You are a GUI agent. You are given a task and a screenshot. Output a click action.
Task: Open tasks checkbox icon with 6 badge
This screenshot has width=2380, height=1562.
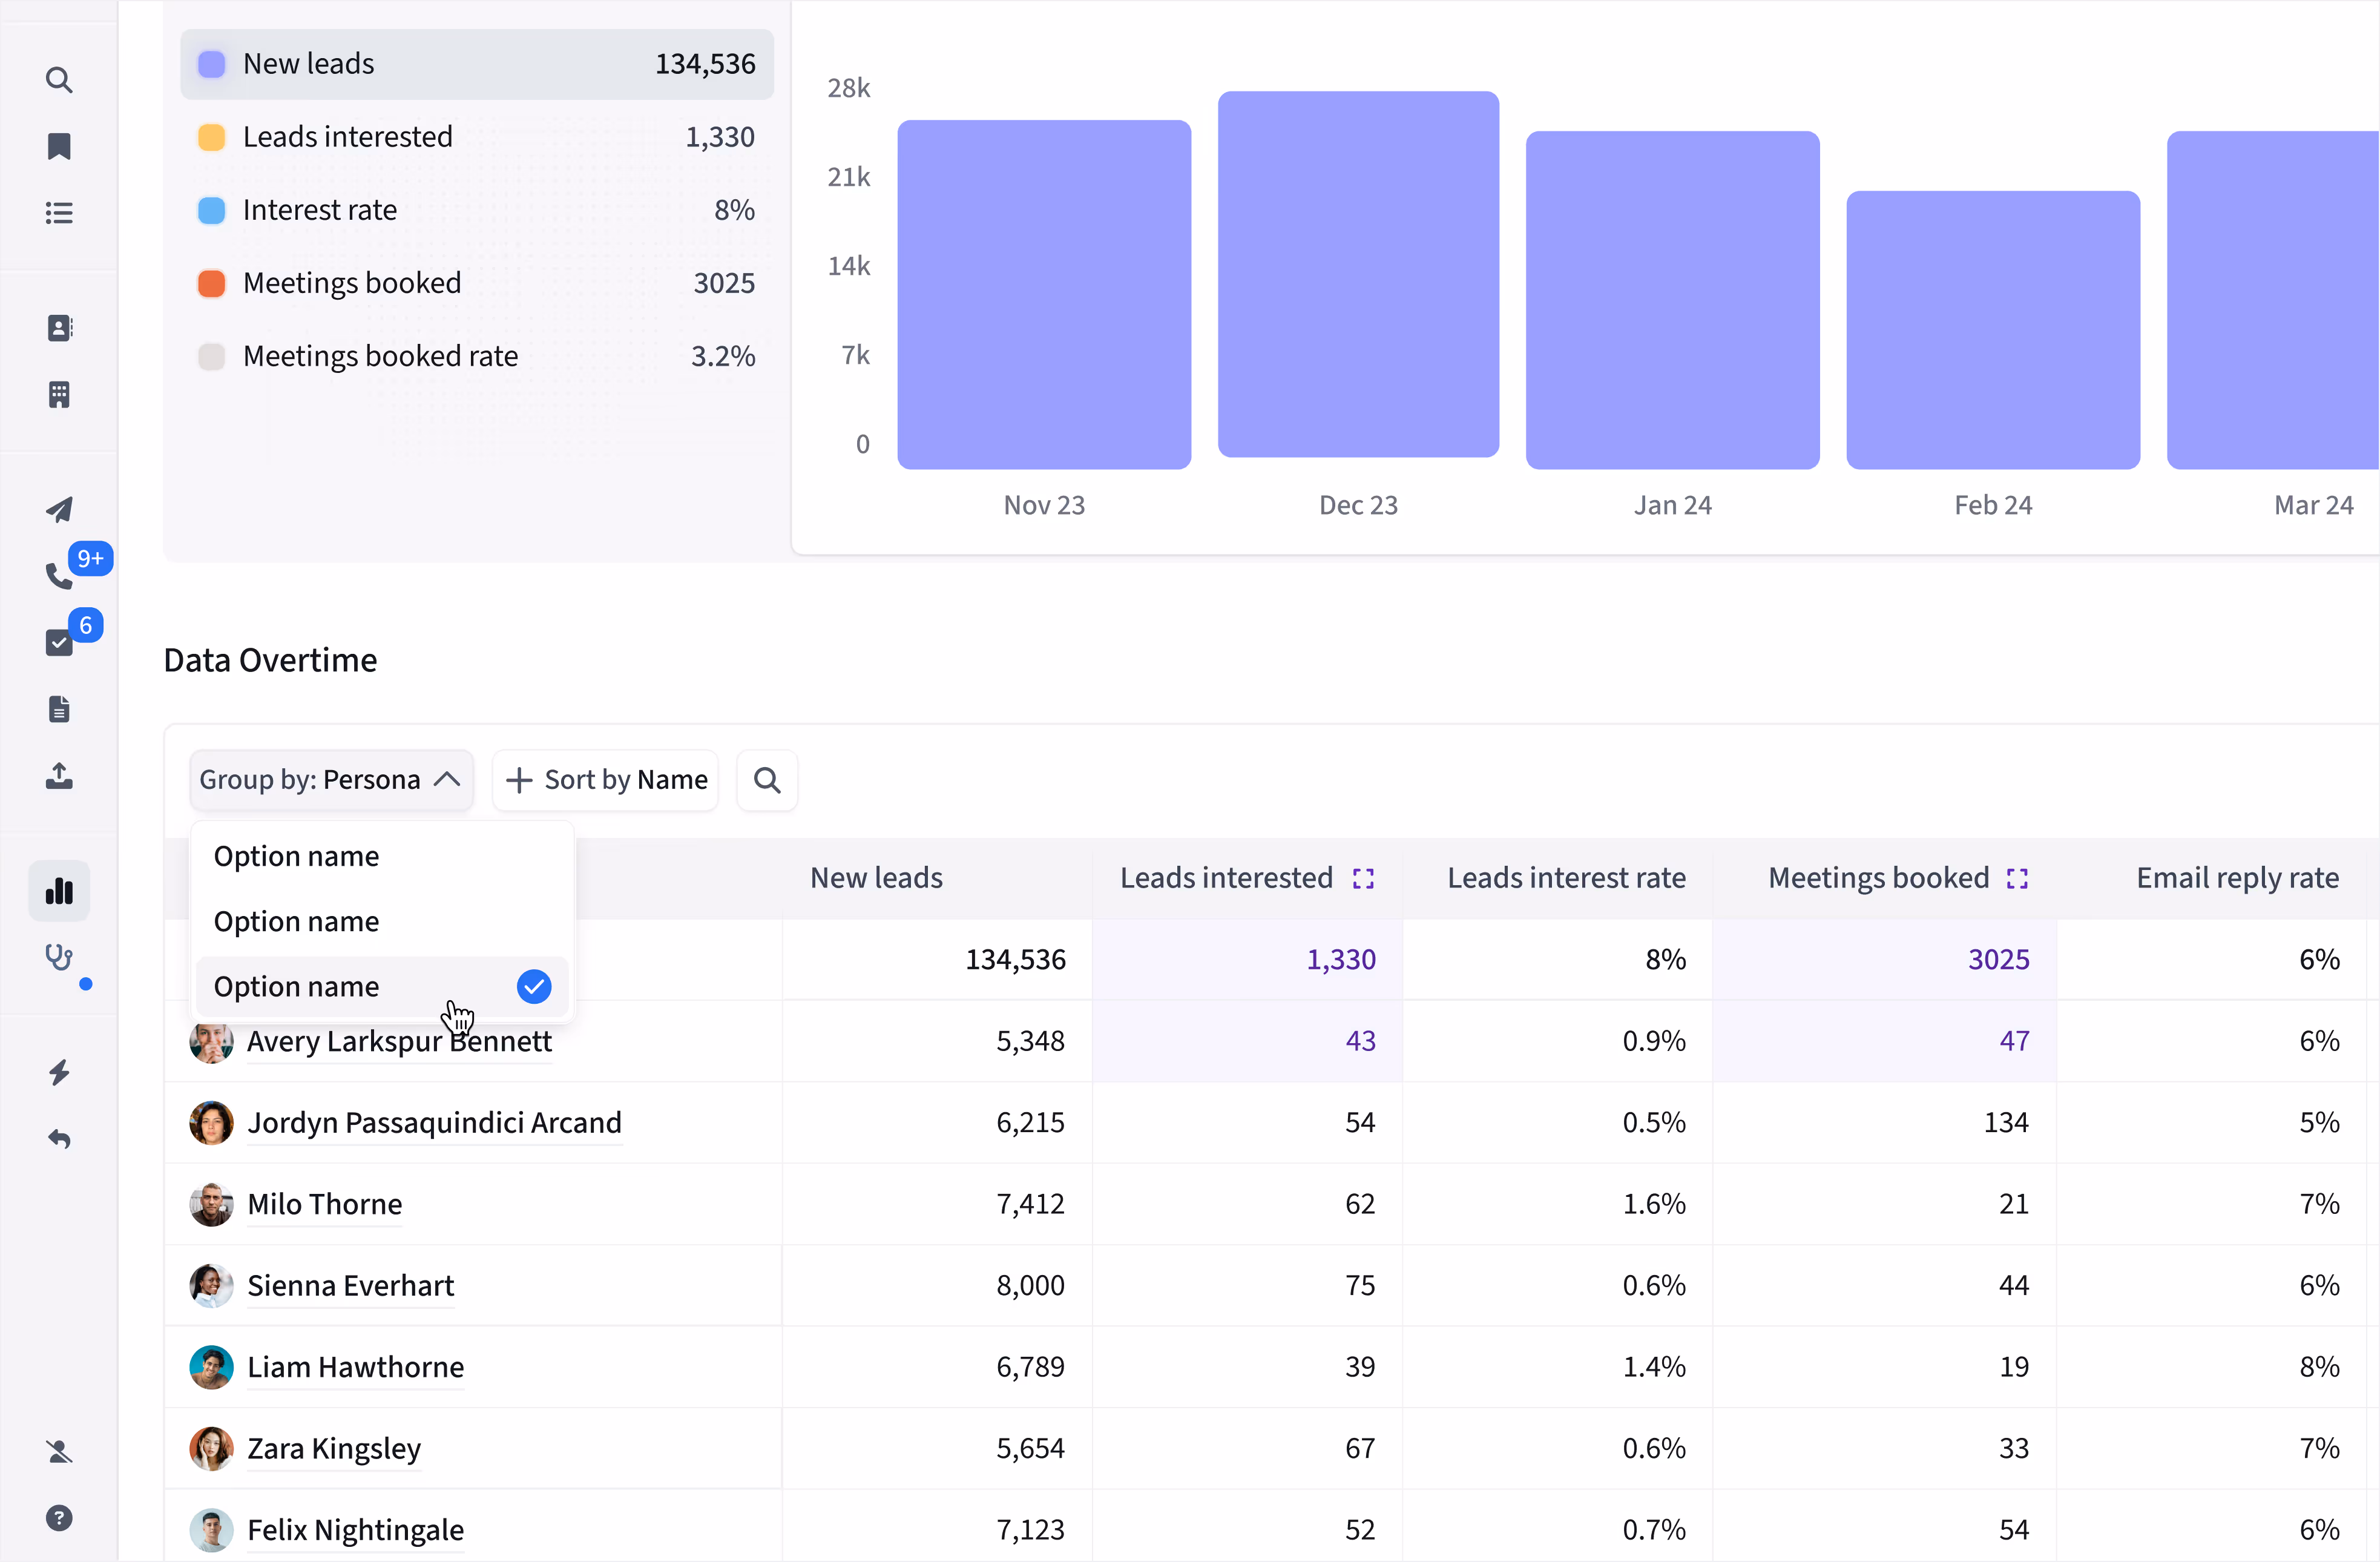tap(59, 642)
